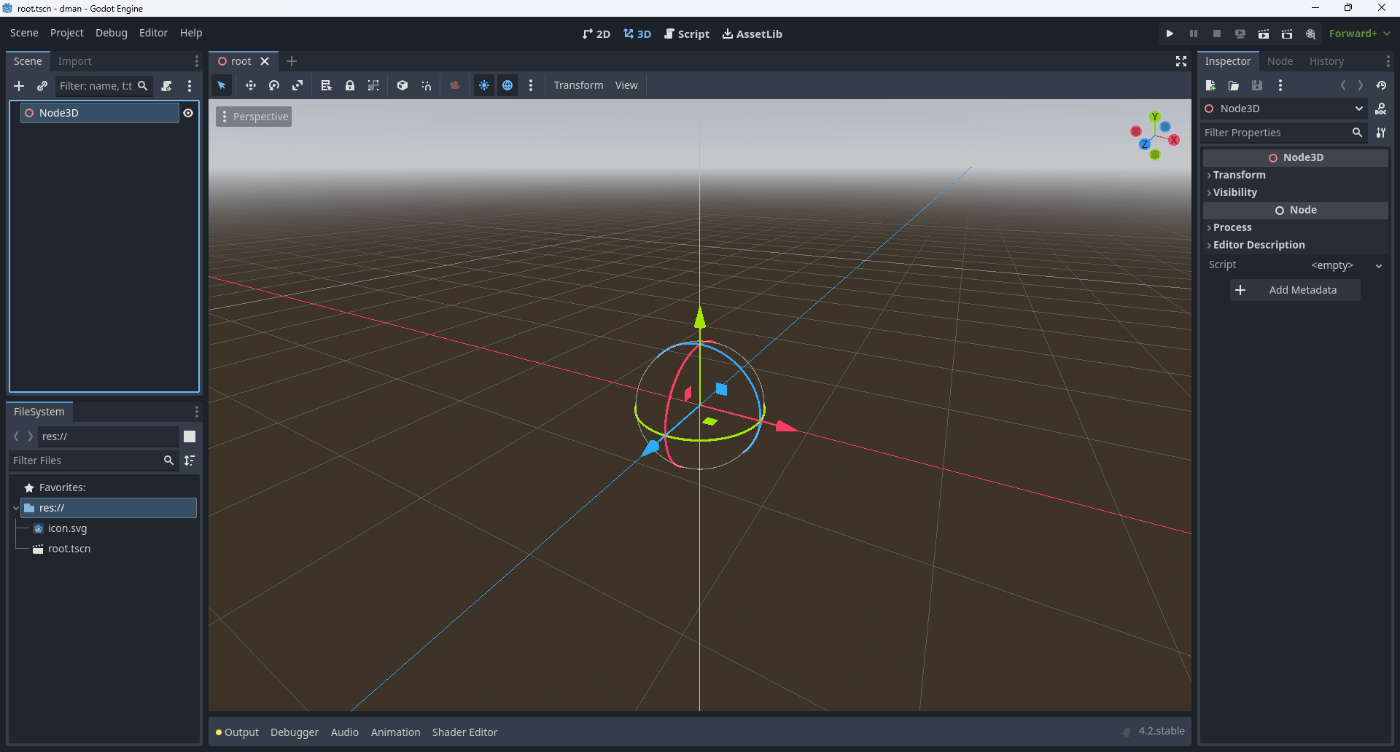Save edited resource disk icon

point(1257,86)
